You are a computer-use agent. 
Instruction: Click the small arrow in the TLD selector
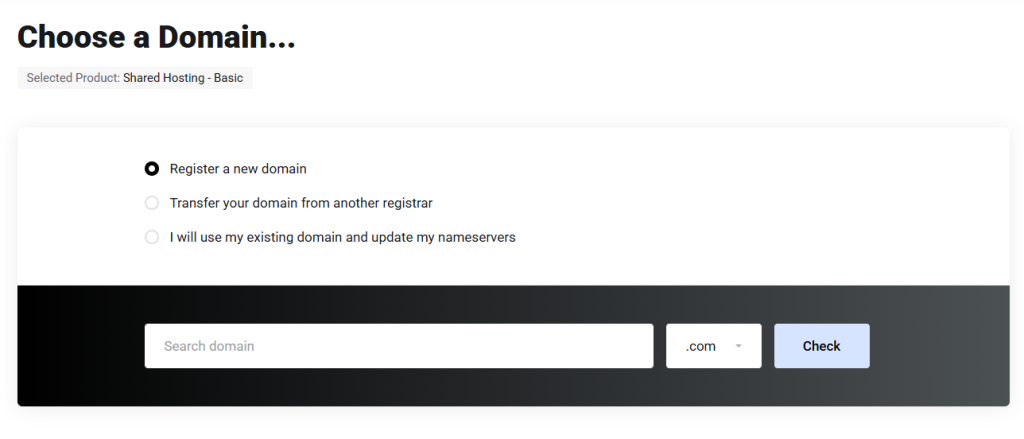tap(738, 346)
